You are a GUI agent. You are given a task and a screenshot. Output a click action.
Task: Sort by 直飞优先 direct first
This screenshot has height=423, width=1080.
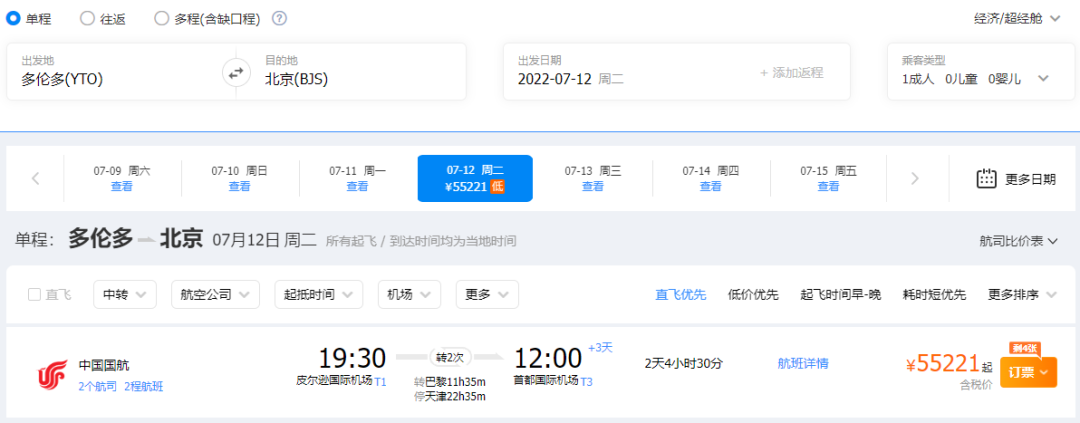click(681, 295)
